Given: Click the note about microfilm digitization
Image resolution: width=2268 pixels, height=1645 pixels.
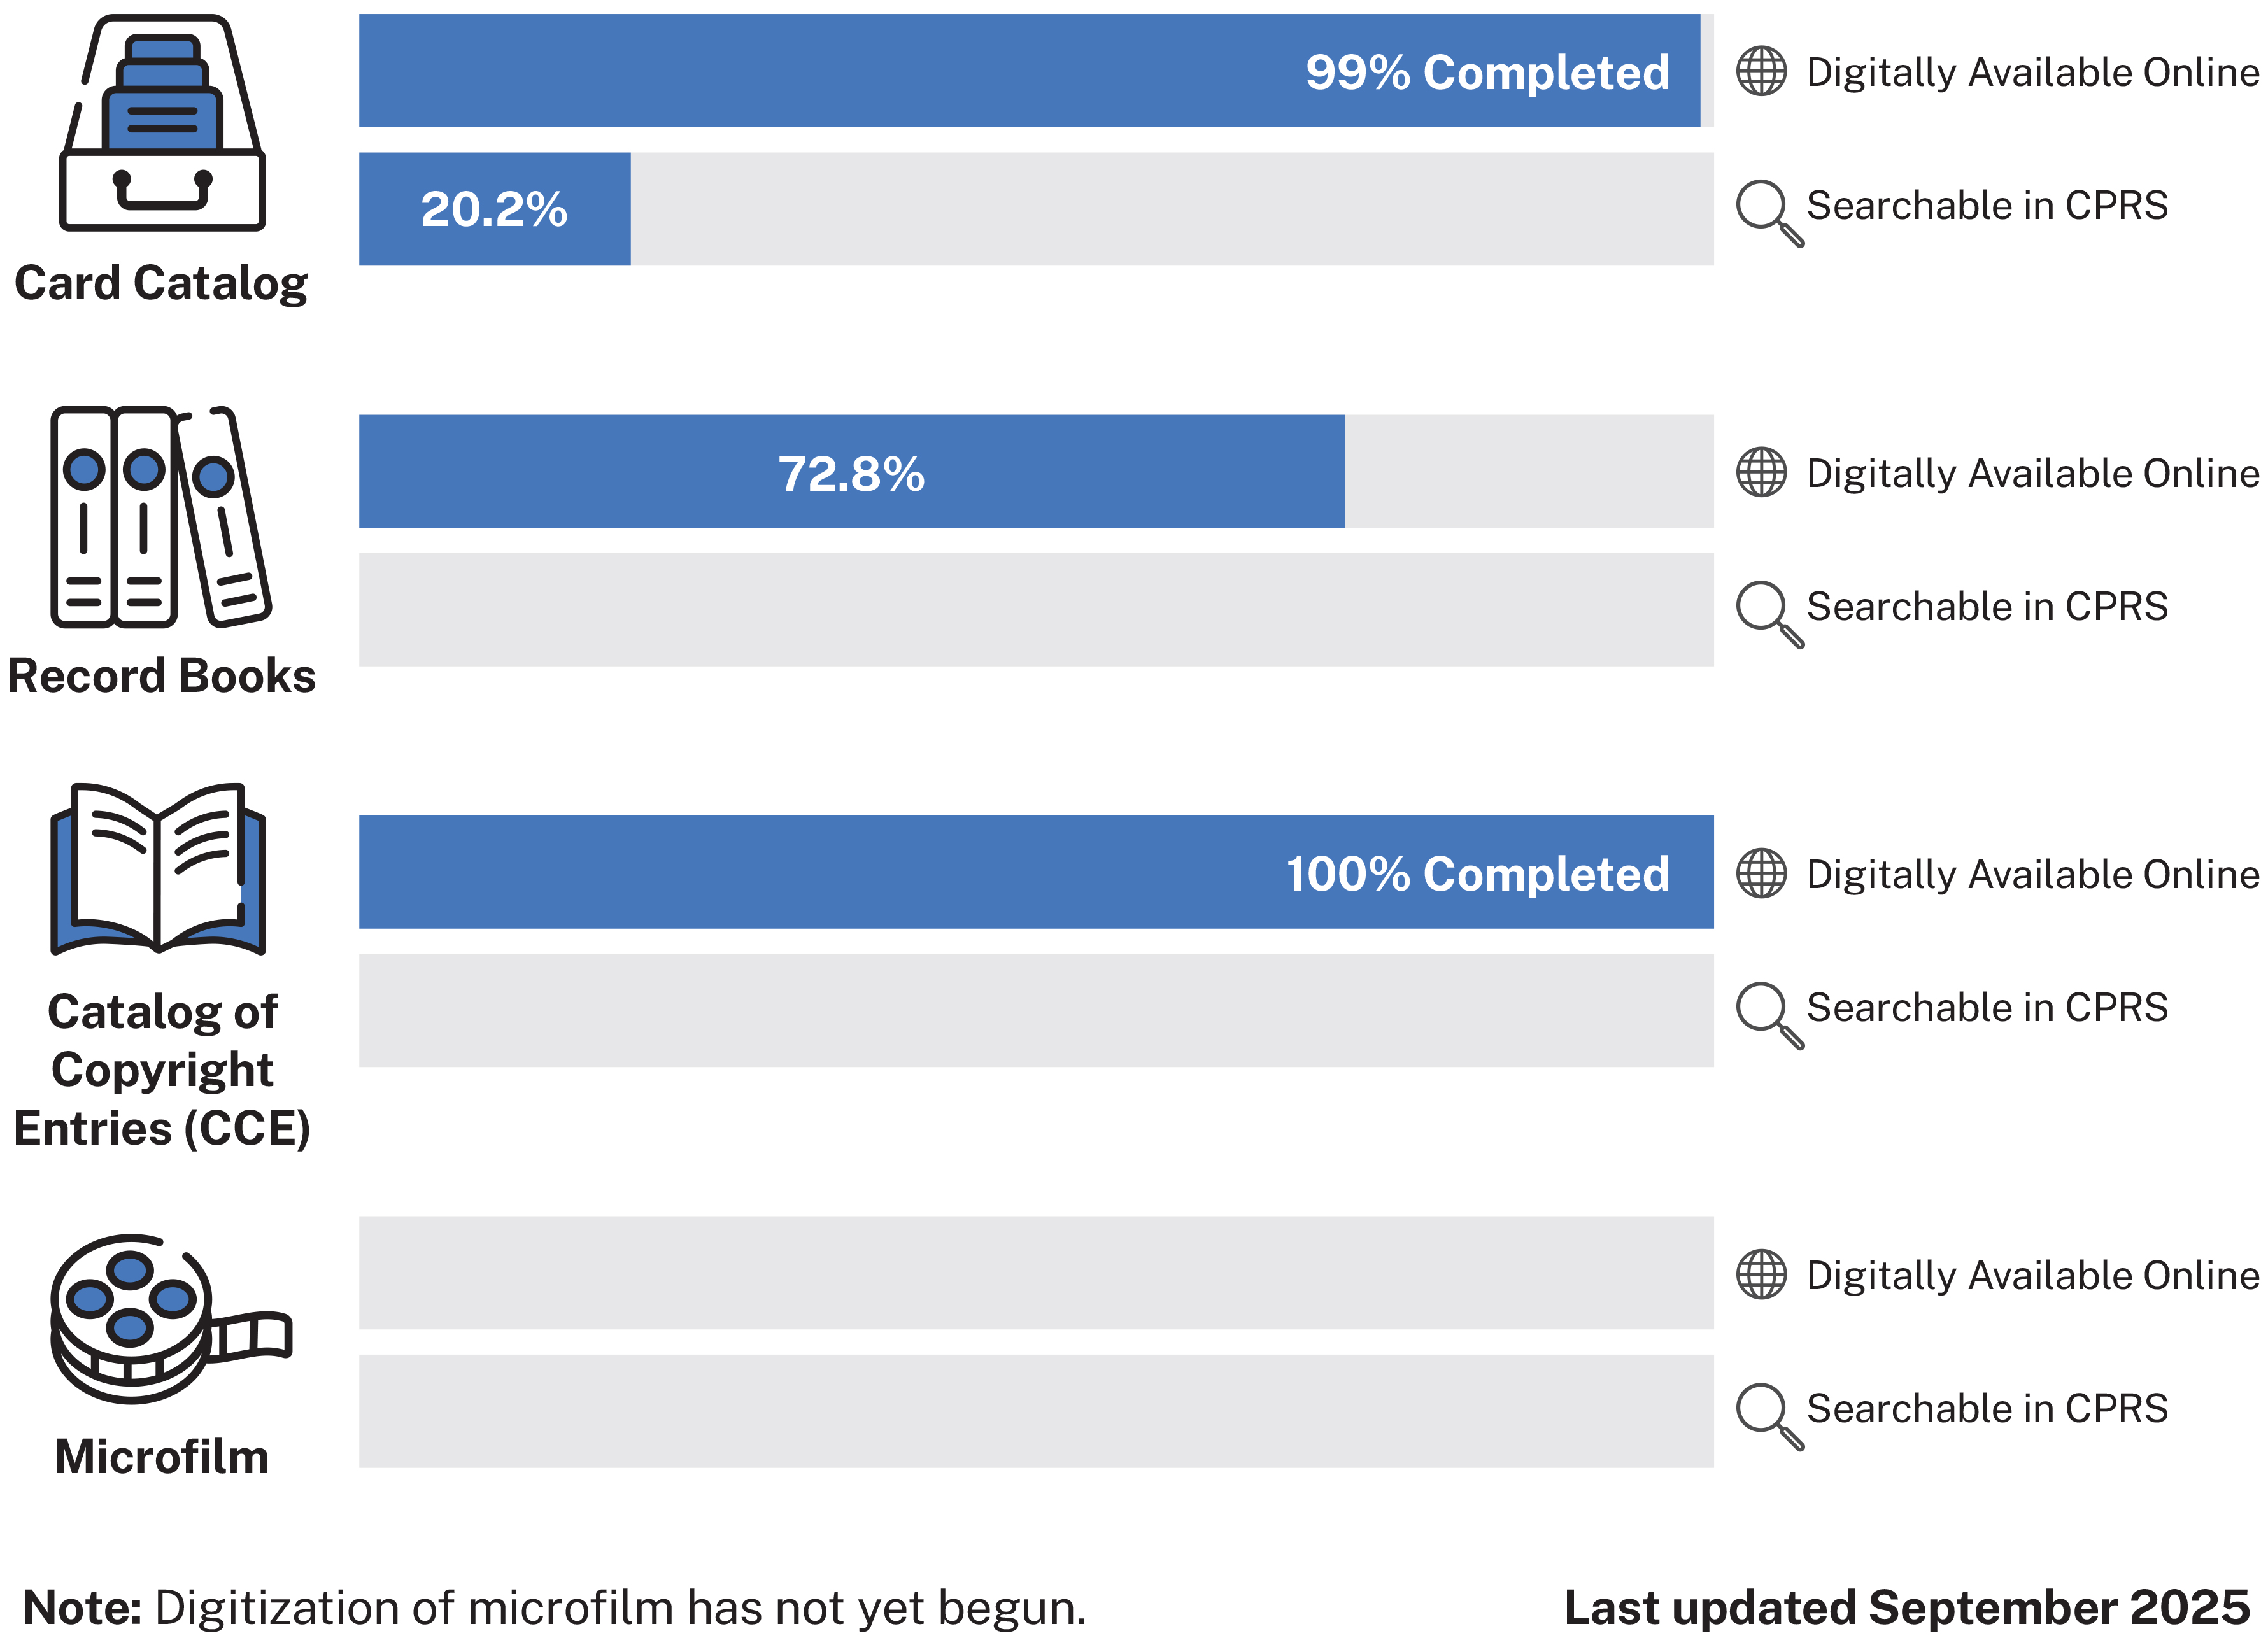Looking at the screenshot, I should click(x=554, y=1608).
